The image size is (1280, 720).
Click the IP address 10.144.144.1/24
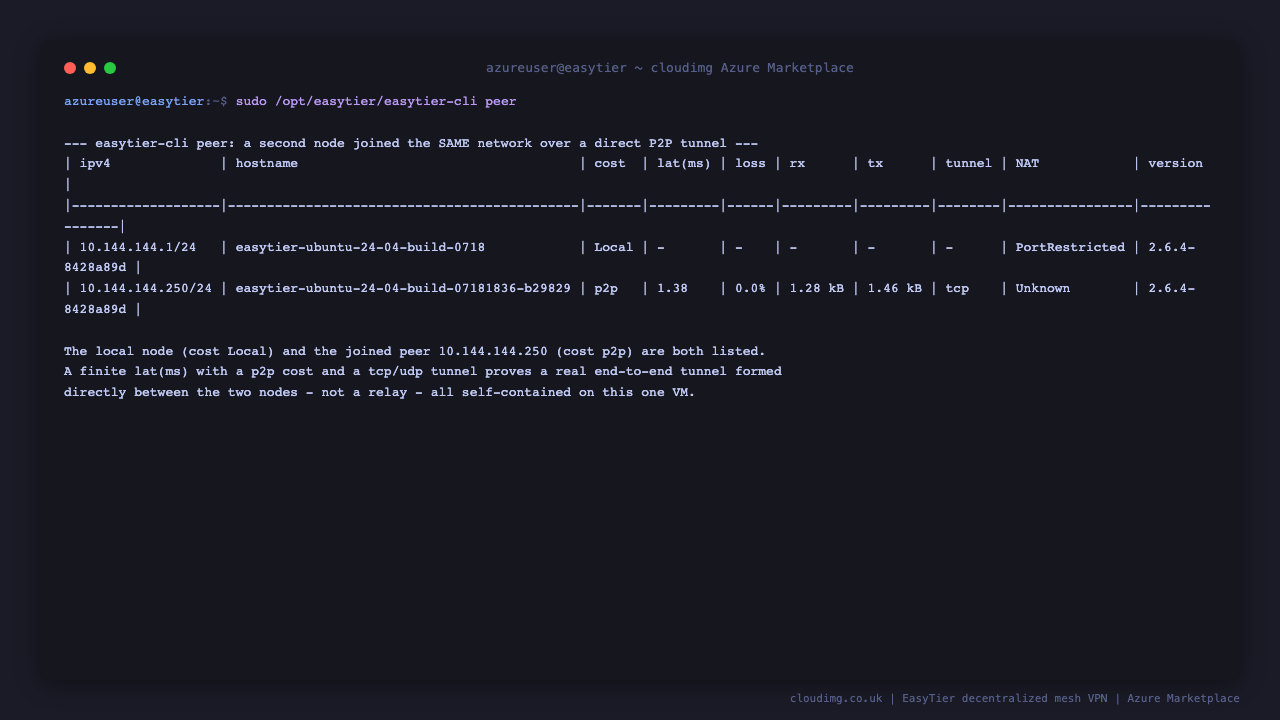[x=138, y=247]
